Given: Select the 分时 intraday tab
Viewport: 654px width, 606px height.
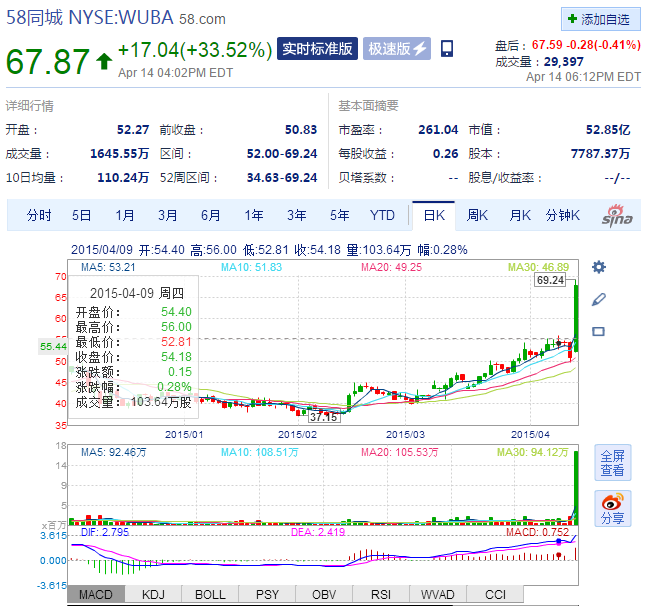Looking at the screenshot, I should (39, 215).
